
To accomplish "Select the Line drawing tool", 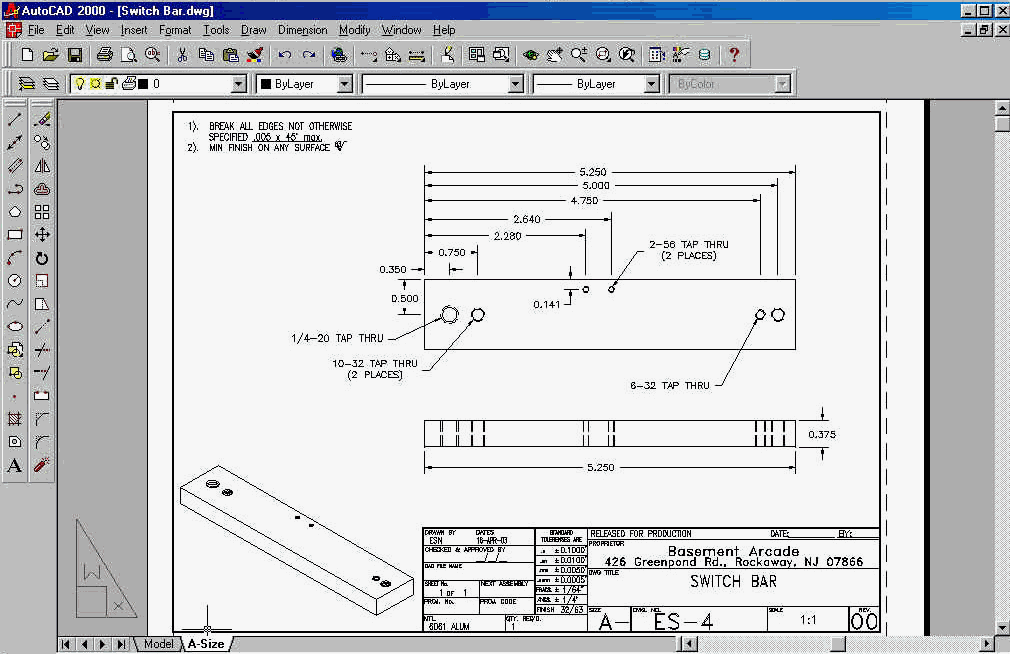I will pyautogui.click(x=15, y=120).
